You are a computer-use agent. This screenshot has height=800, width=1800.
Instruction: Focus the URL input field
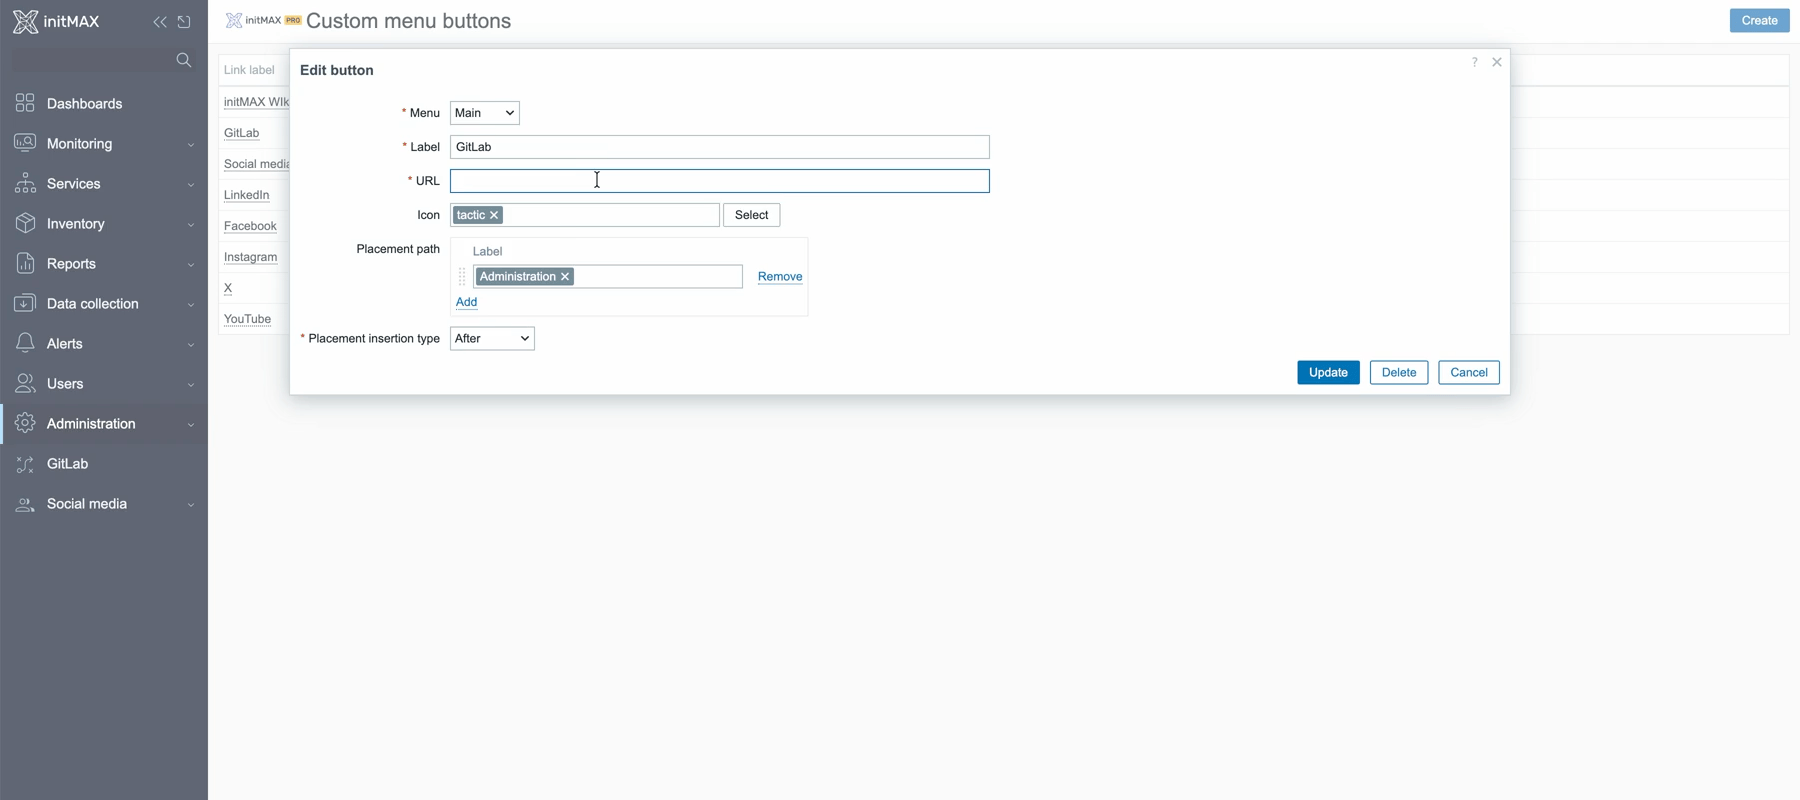click(719, 181)
